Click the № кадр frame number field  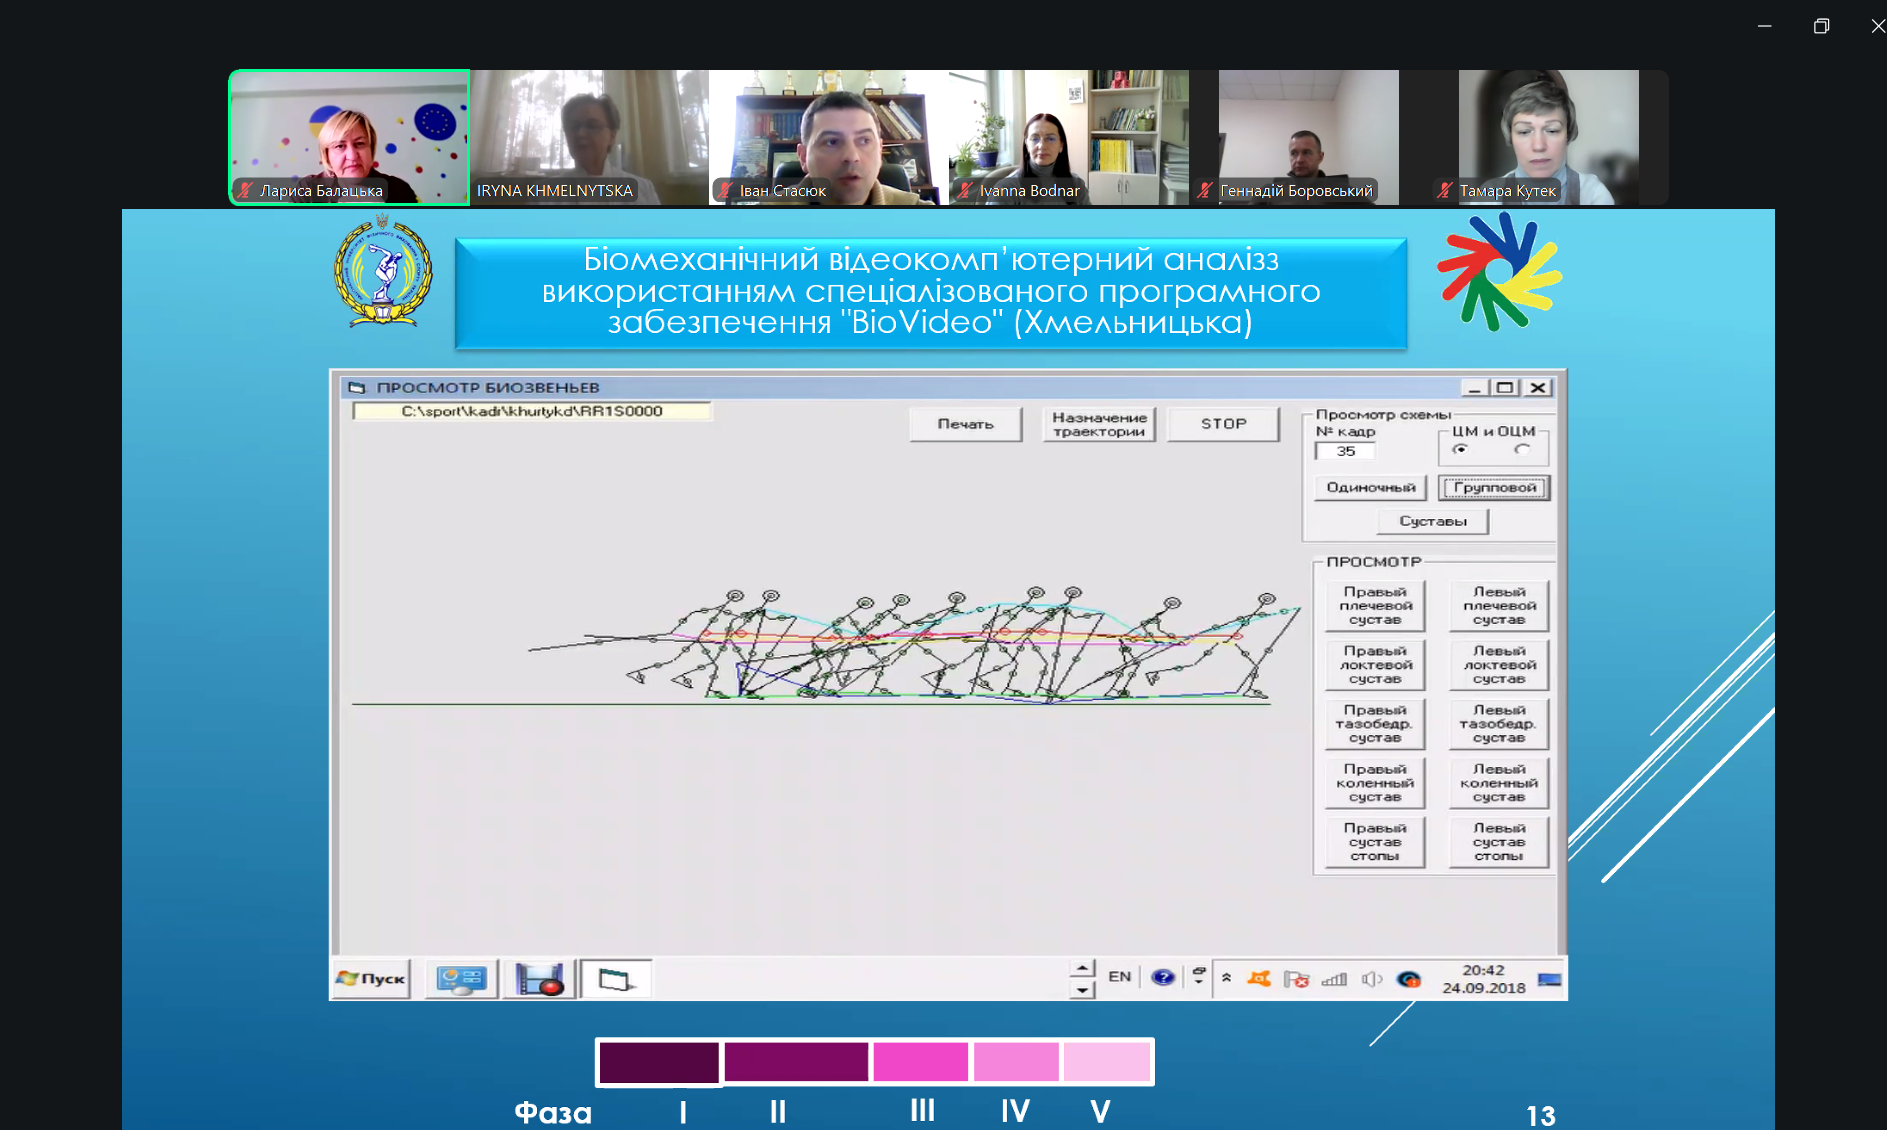click(1345, 451)
